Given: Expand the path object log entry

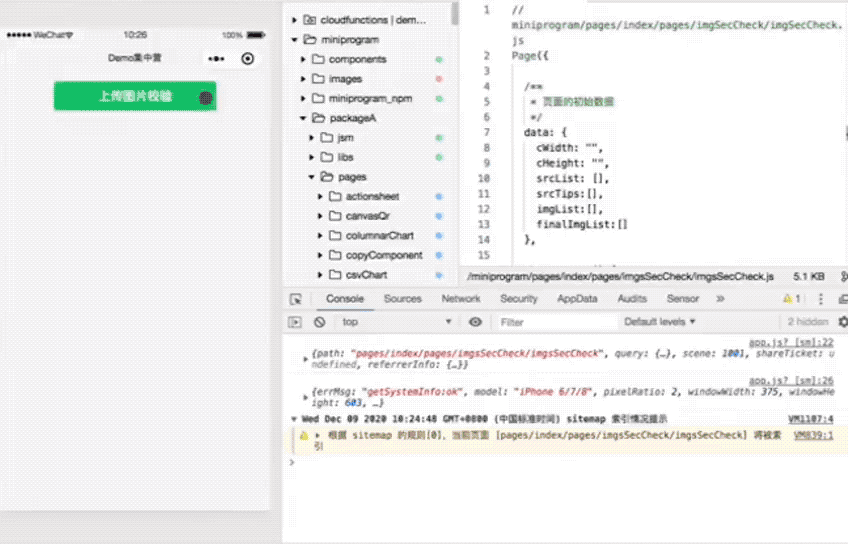Looking at the screenshot, I should click(306, 359).
